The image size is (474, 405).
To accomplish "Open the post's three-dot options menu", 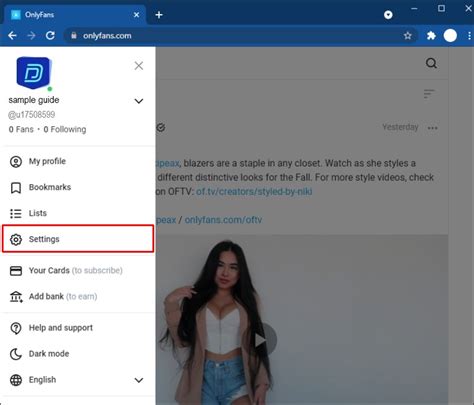I will 433,128.
